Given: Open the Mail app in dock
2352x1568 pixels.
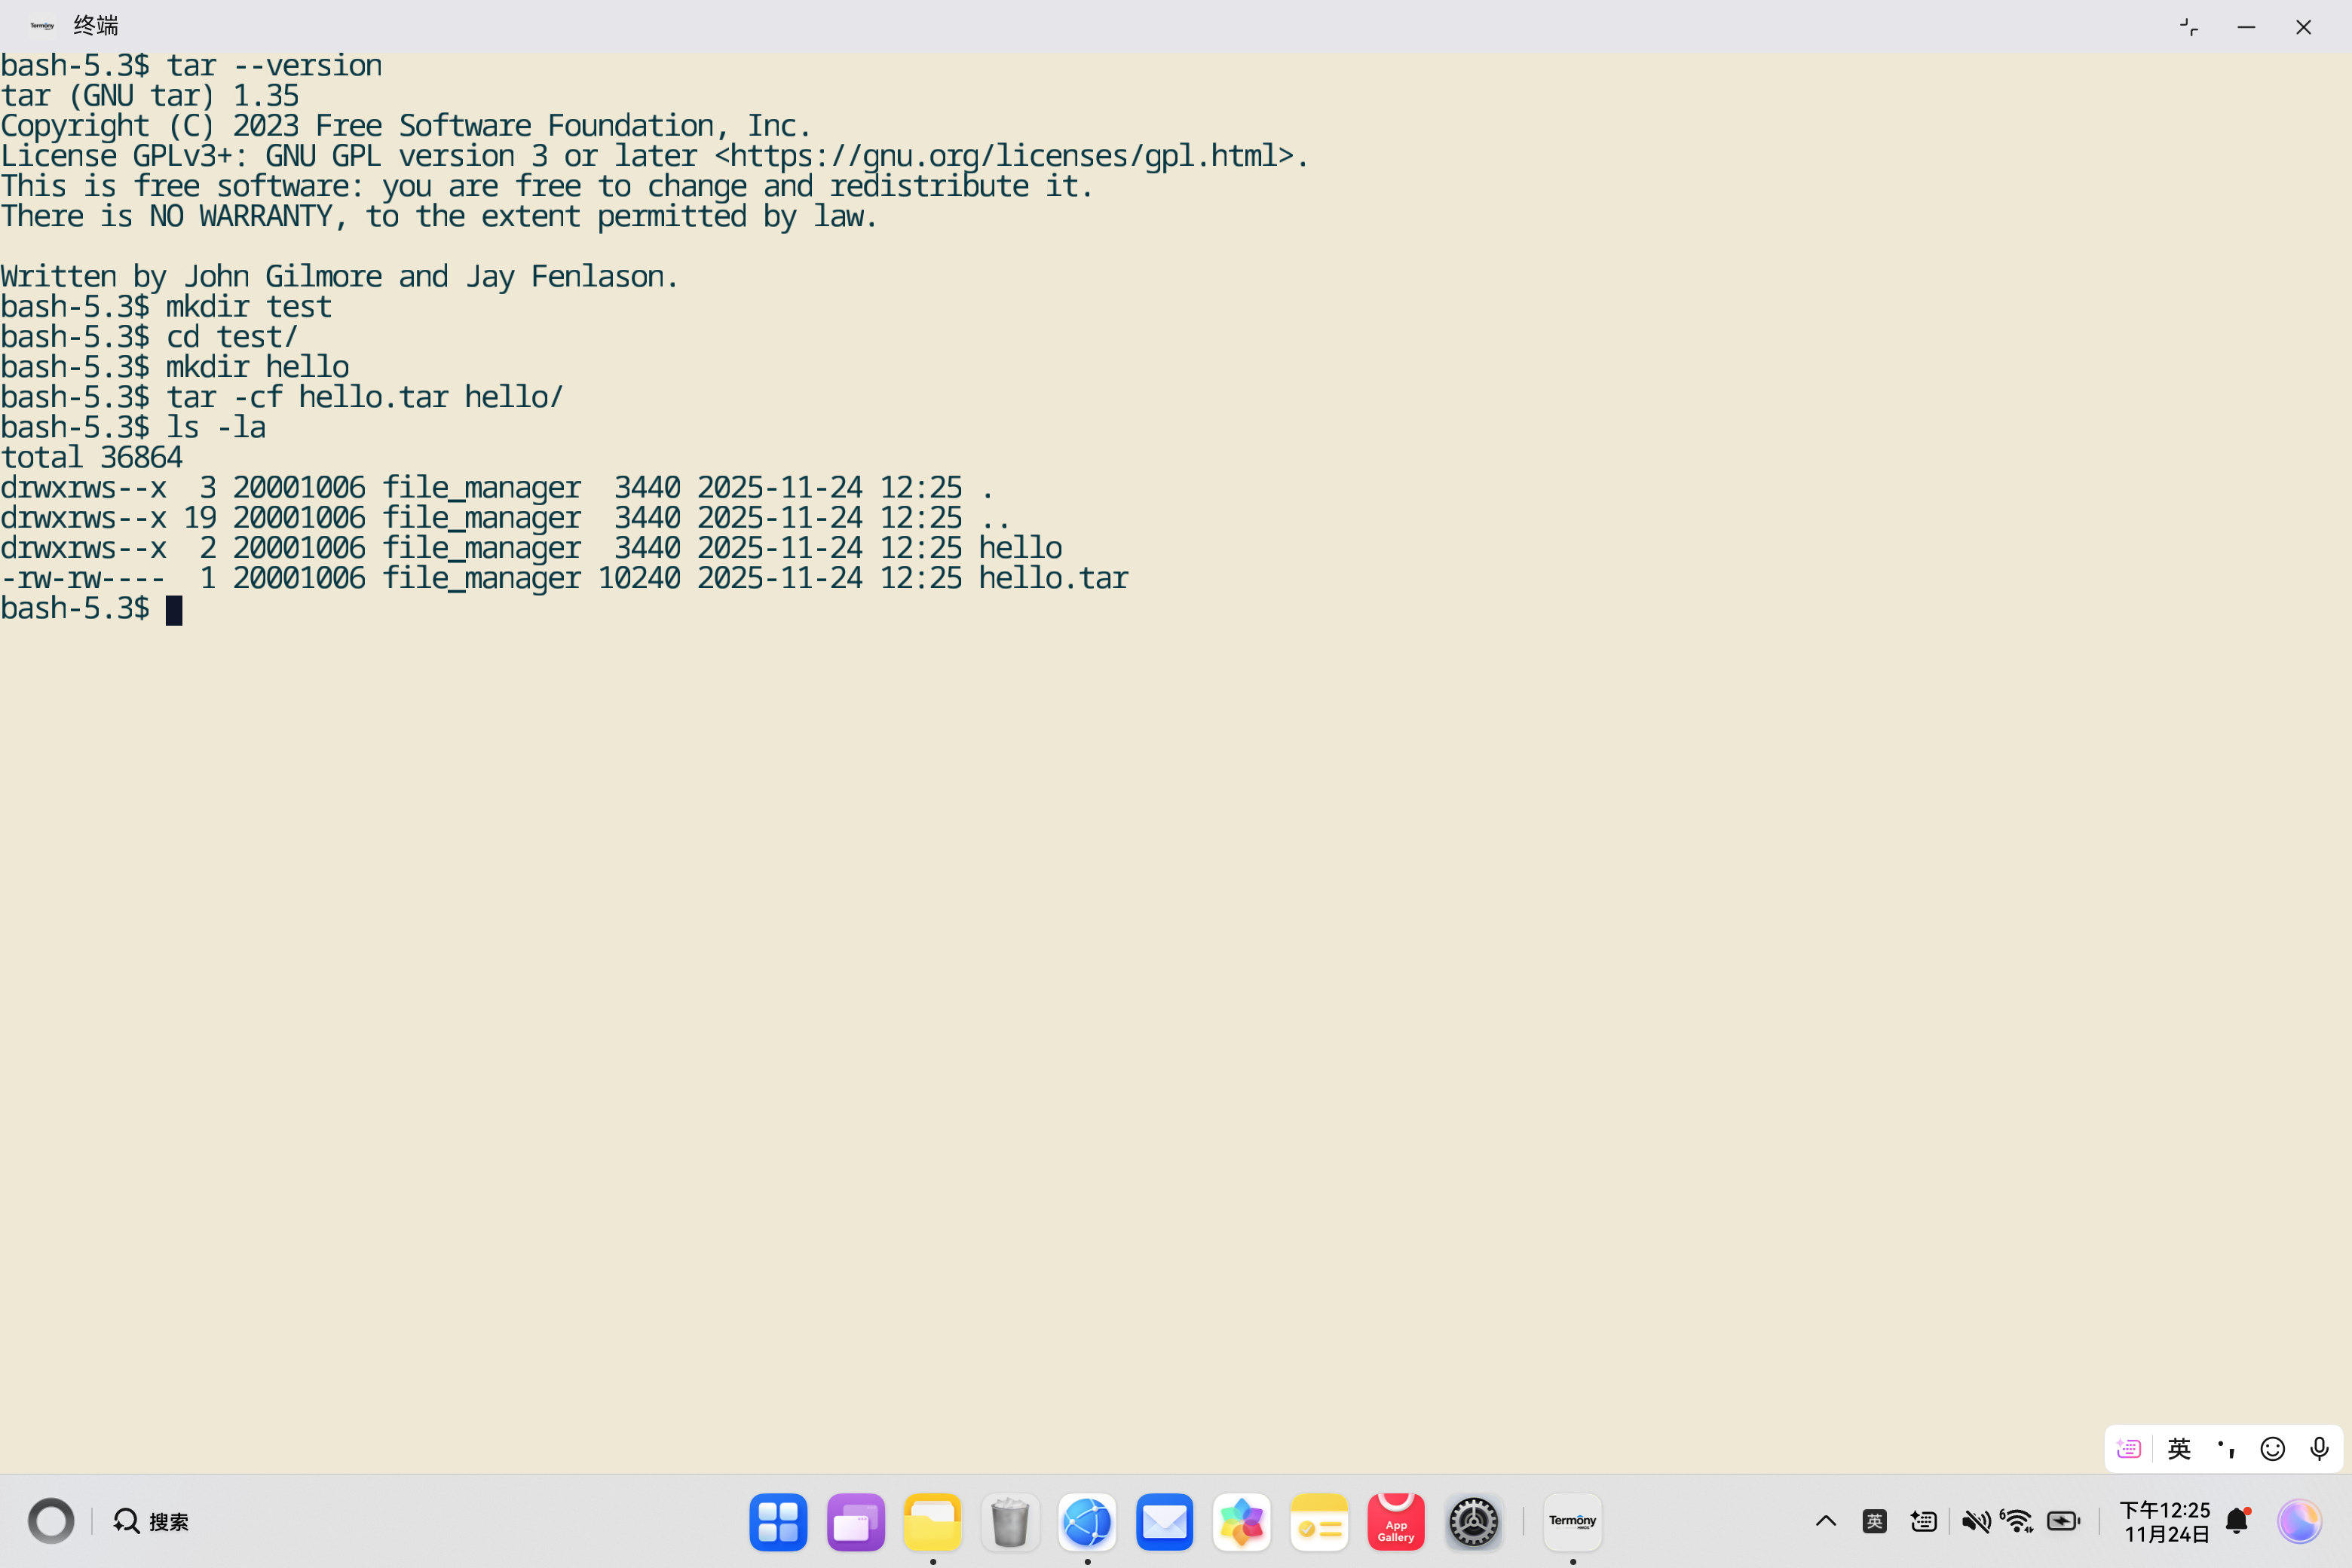Looking at the screenshot, I should pos(1164,1521).
